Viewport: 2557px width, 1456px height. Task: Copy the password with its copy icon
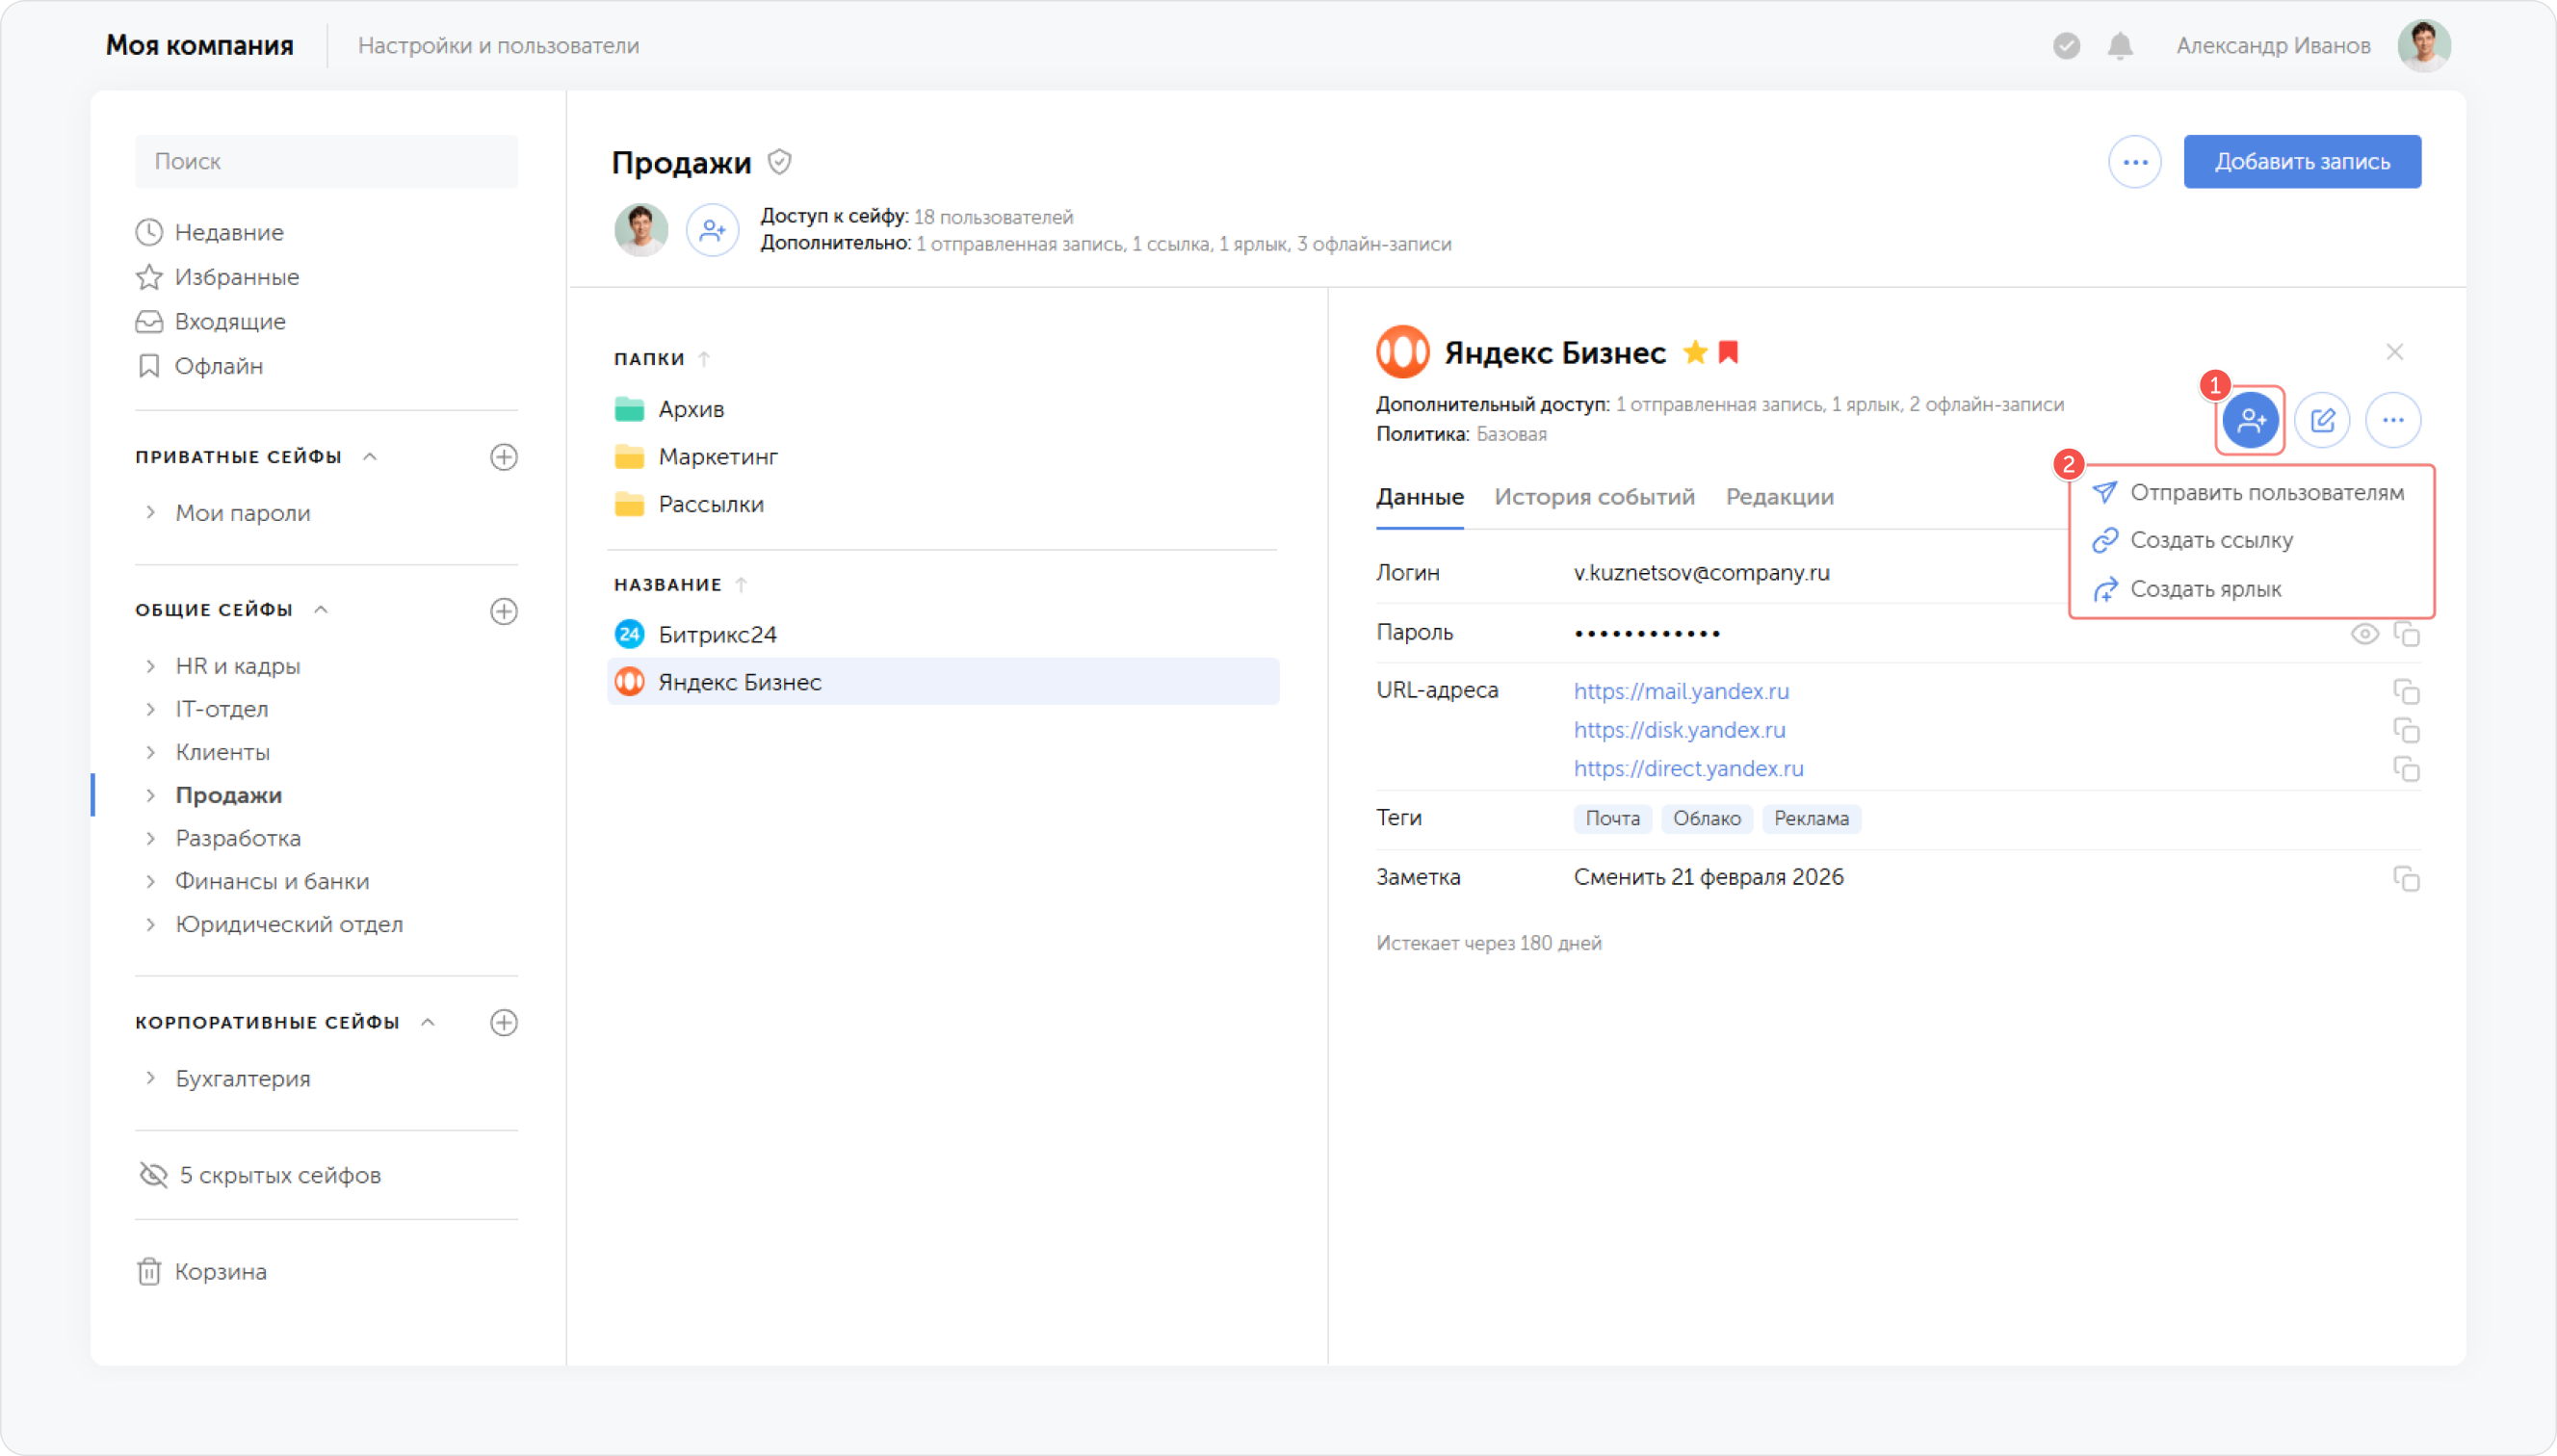point(2406,634)
